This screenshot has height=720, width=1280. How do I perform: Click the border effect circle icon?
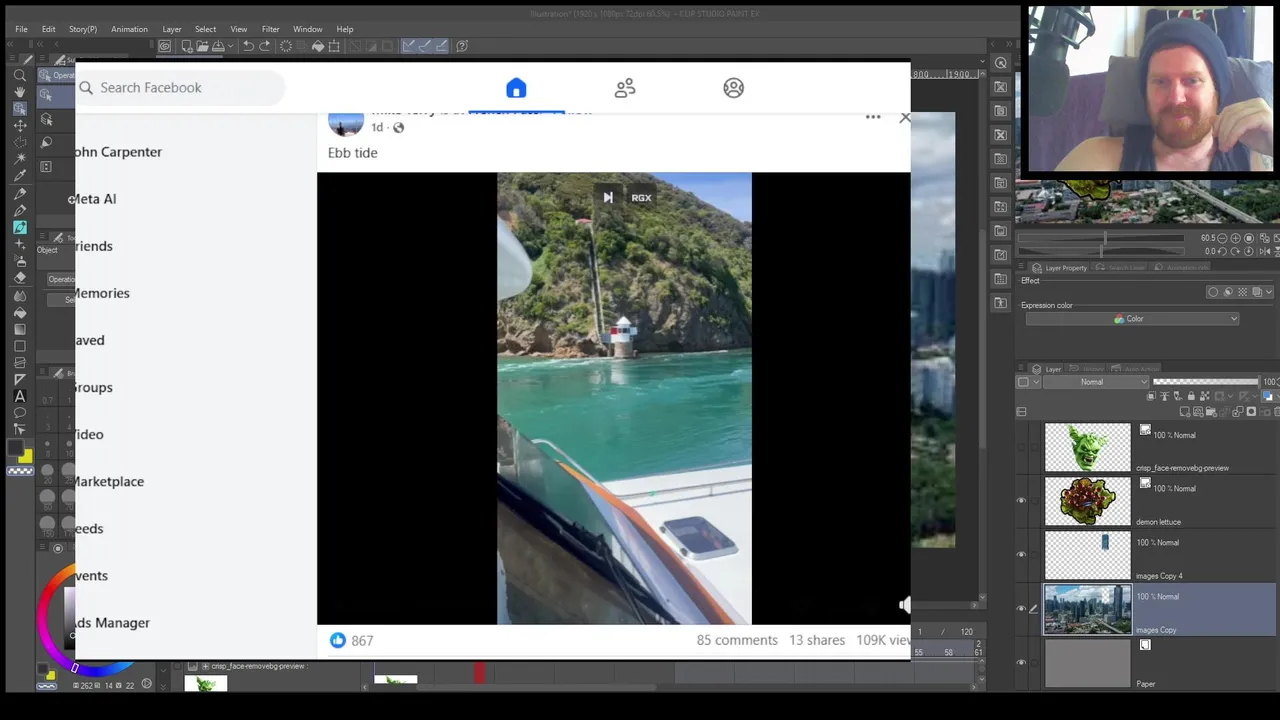(1213, 292)
